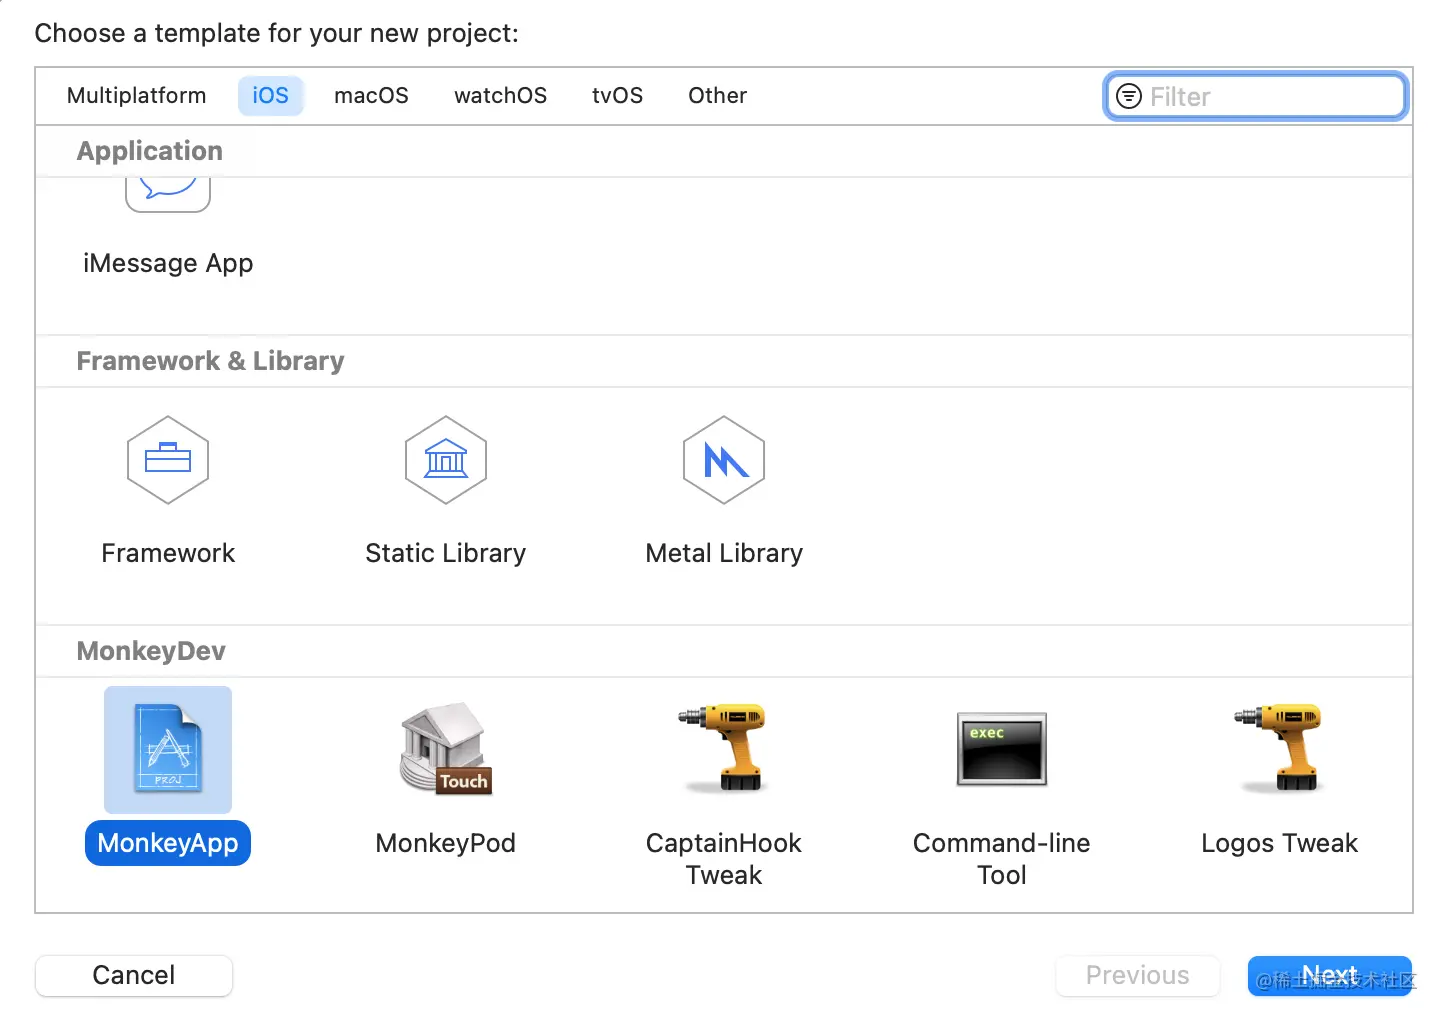Click the MonkeyApp label

[x=168, y=843]
